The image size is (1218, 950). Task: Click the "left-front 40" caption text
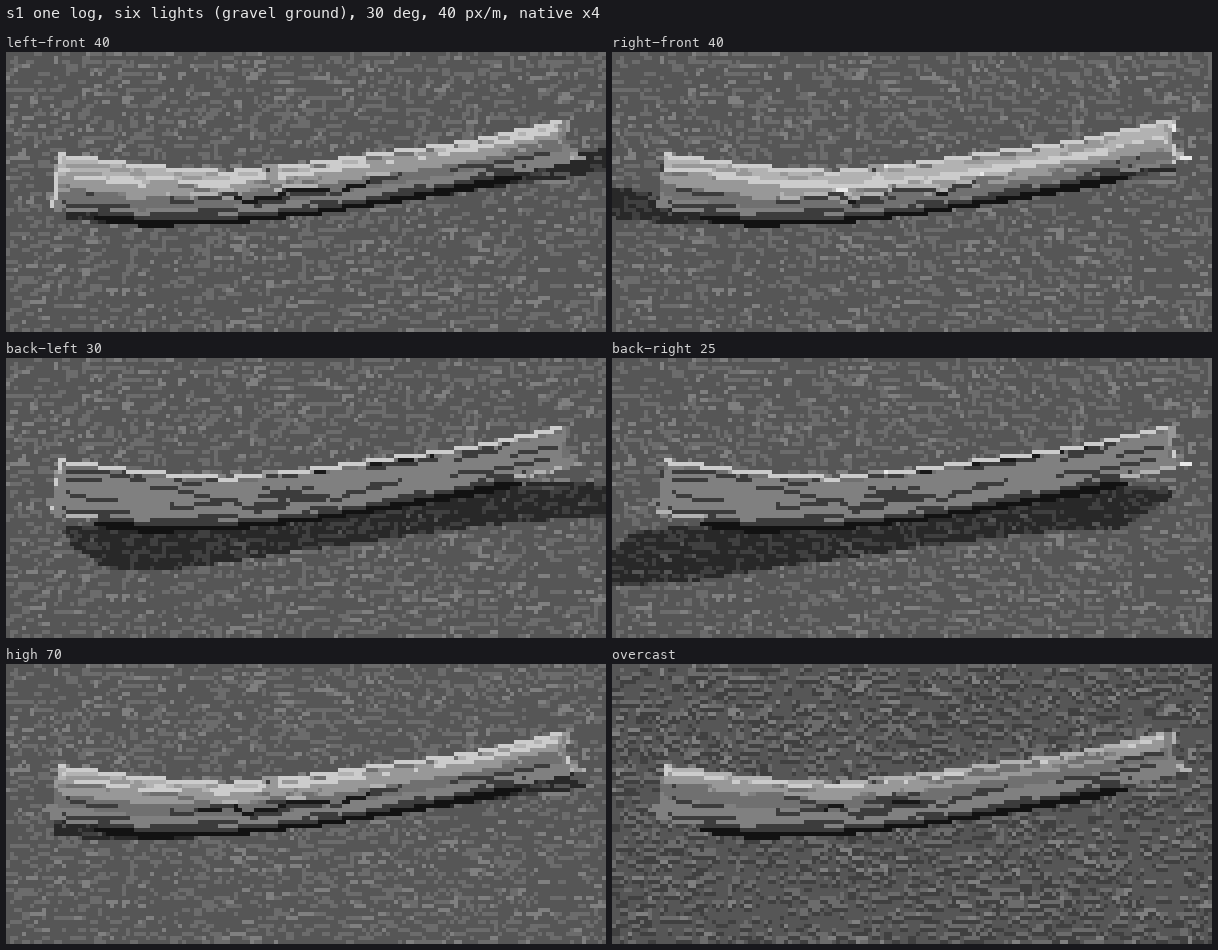tap(58, 42)
